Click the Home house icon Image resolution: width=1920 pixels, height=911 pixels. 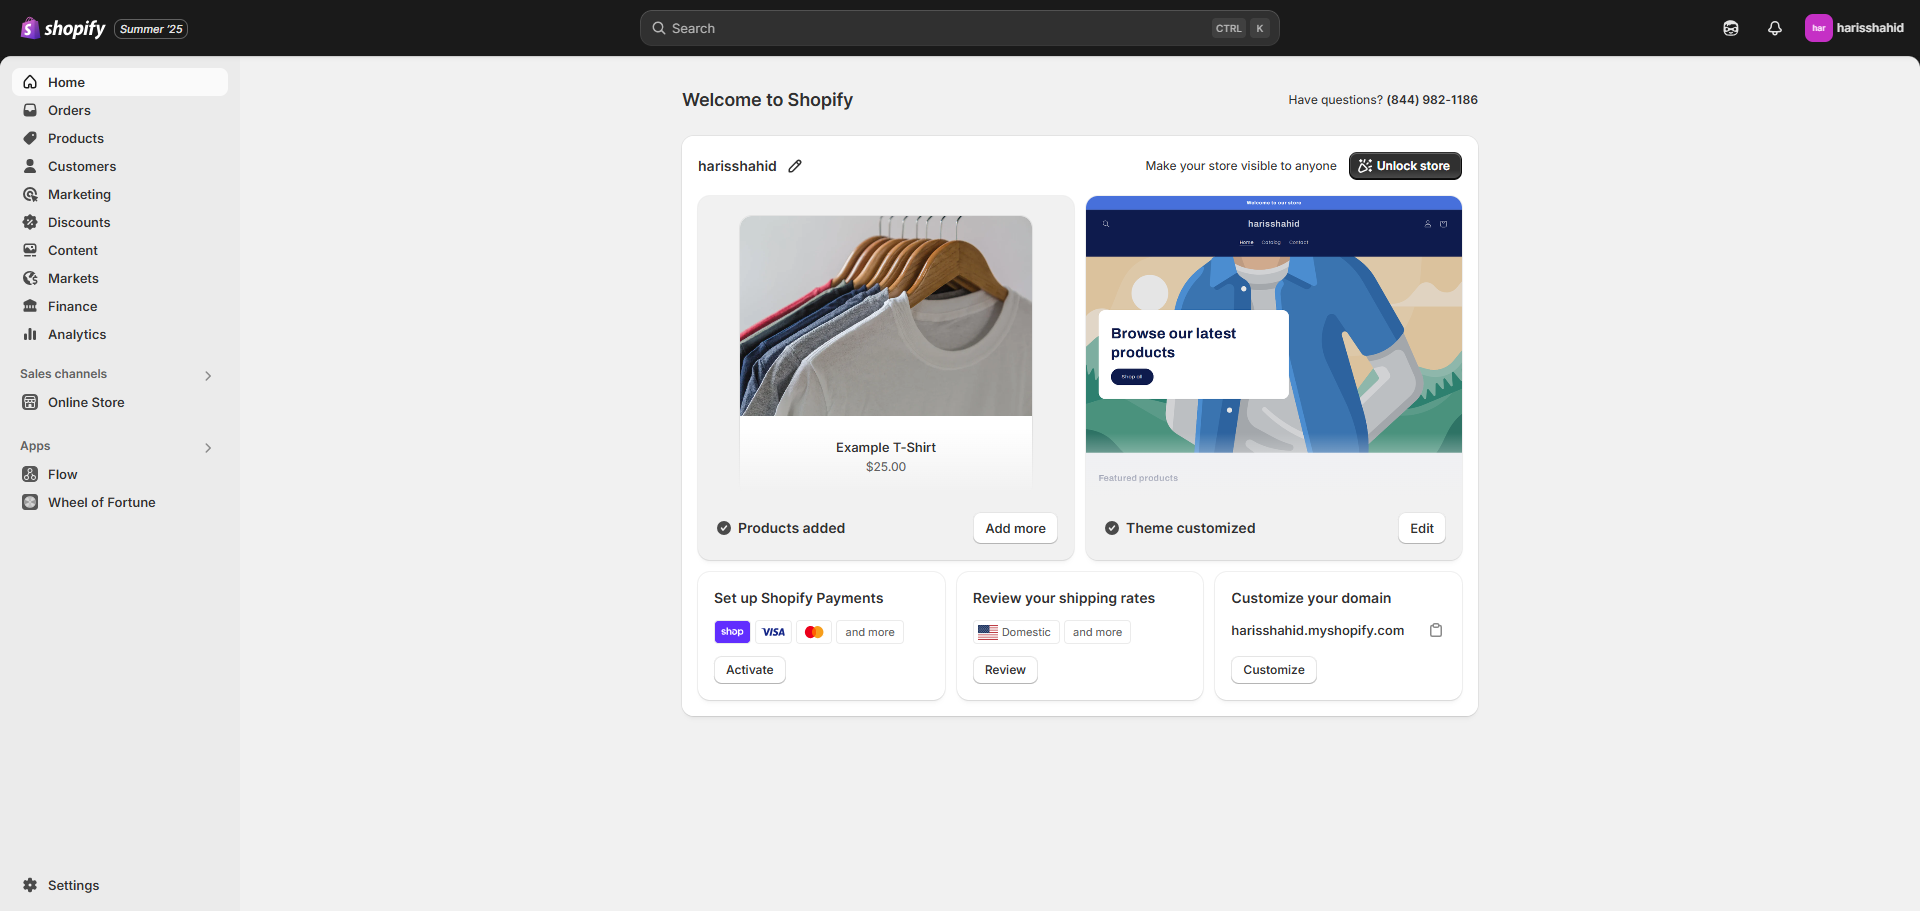point(30,82)
